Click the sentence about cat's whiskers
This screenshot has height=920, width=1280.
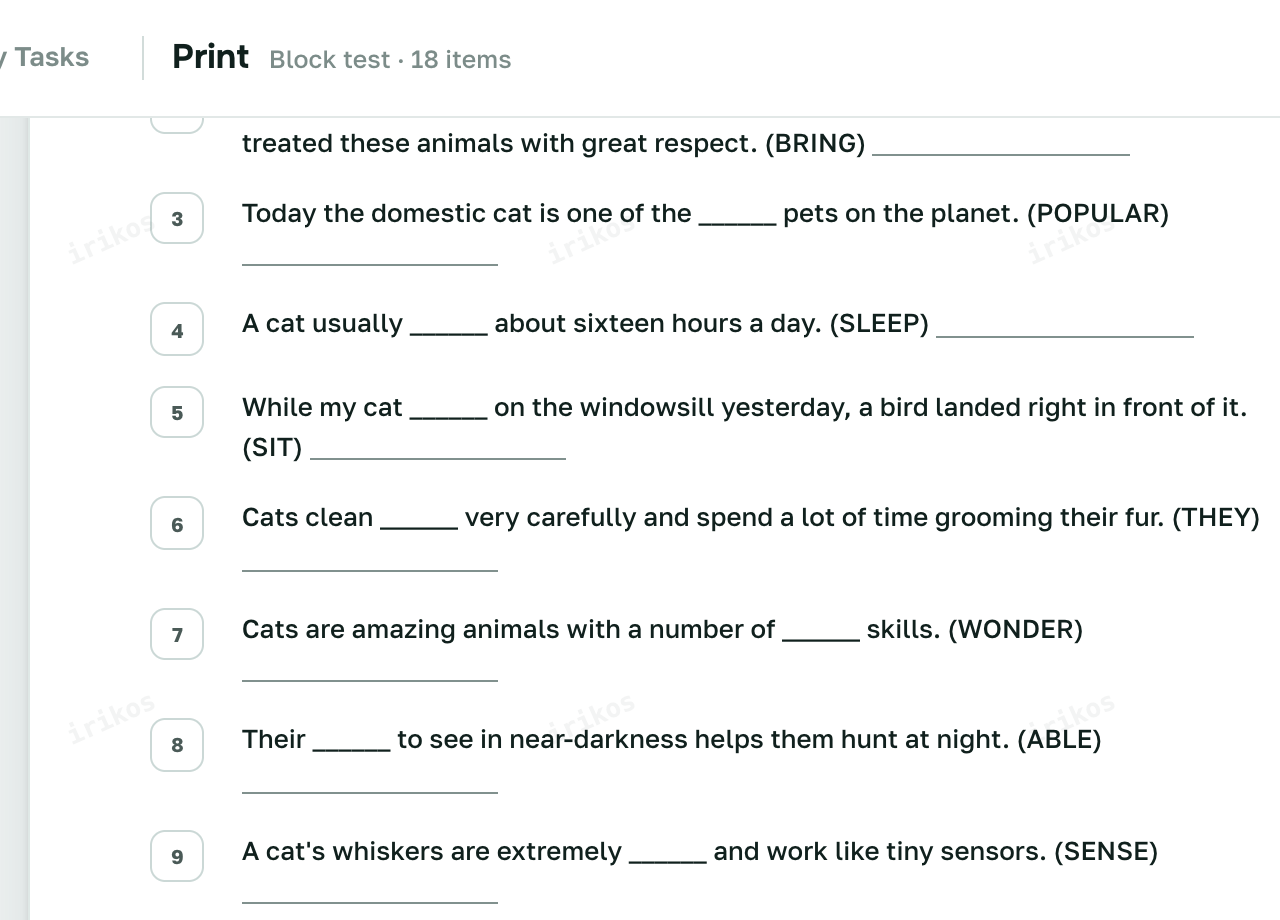click(x=700, y=852)
